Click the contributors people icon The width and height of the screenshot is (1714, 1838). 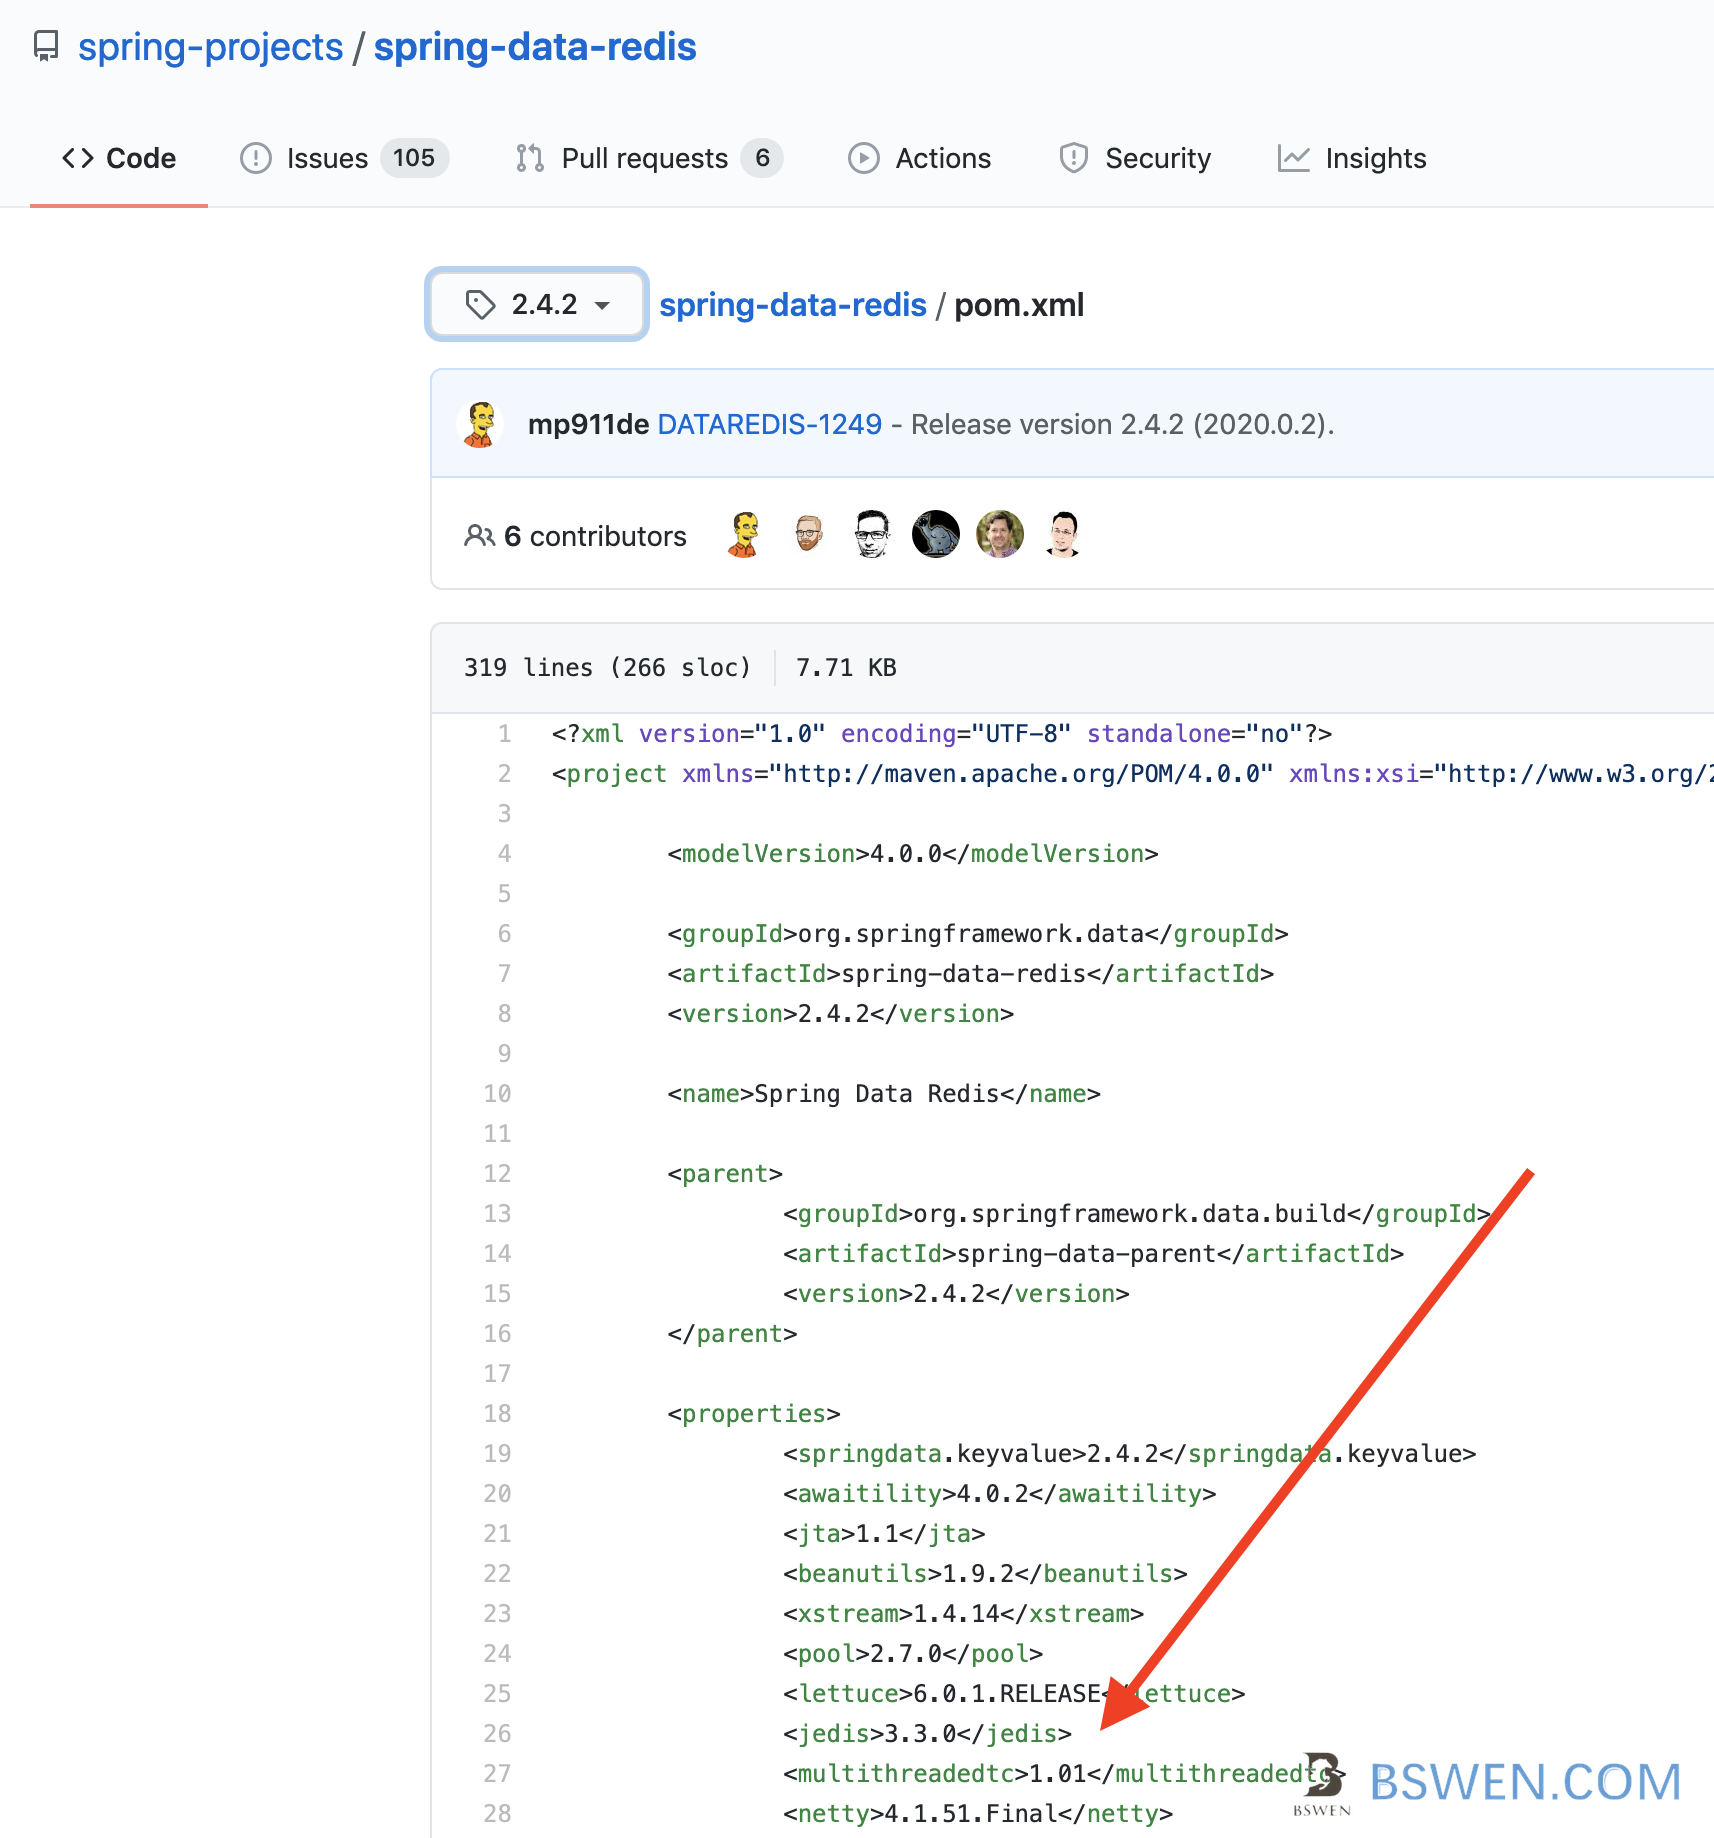(480, 536)
